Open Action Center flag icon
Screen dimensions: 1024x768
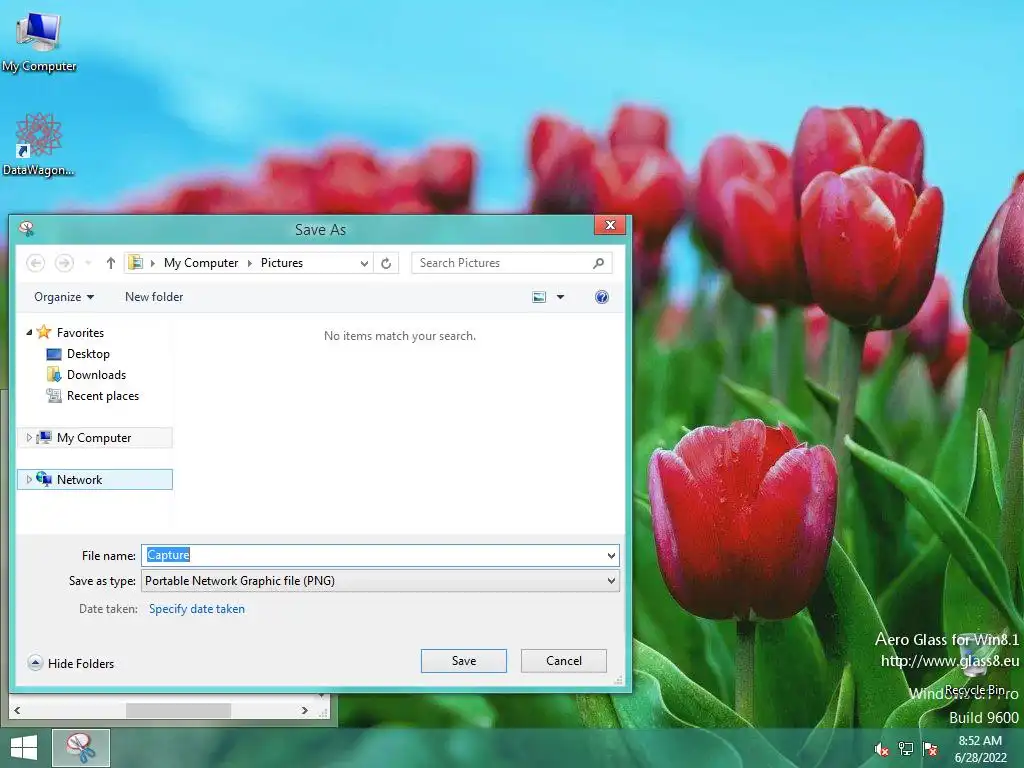930,749
